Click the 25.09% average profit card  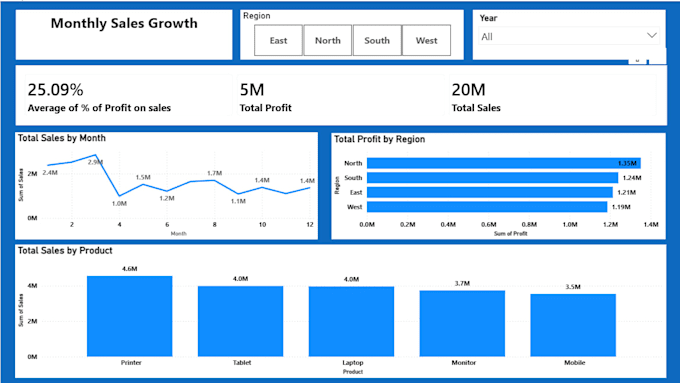129,96
